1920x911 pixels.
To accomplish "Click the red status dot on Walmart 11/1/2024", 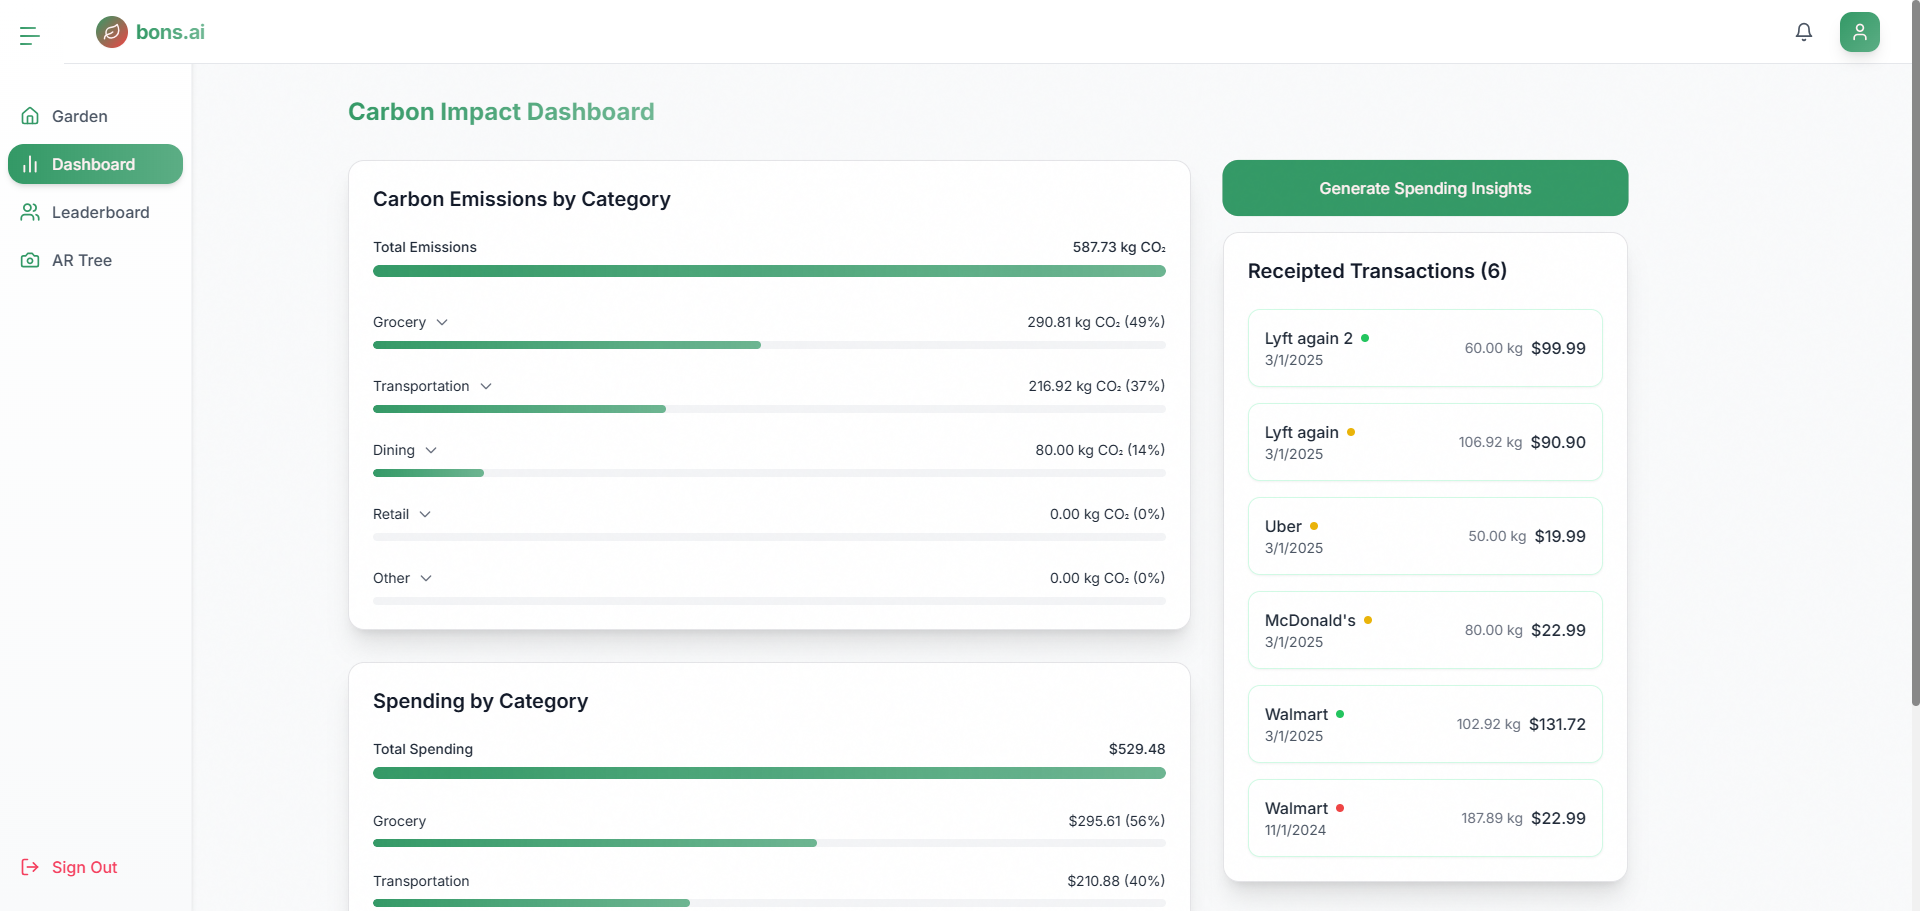I will (1340, 808).
